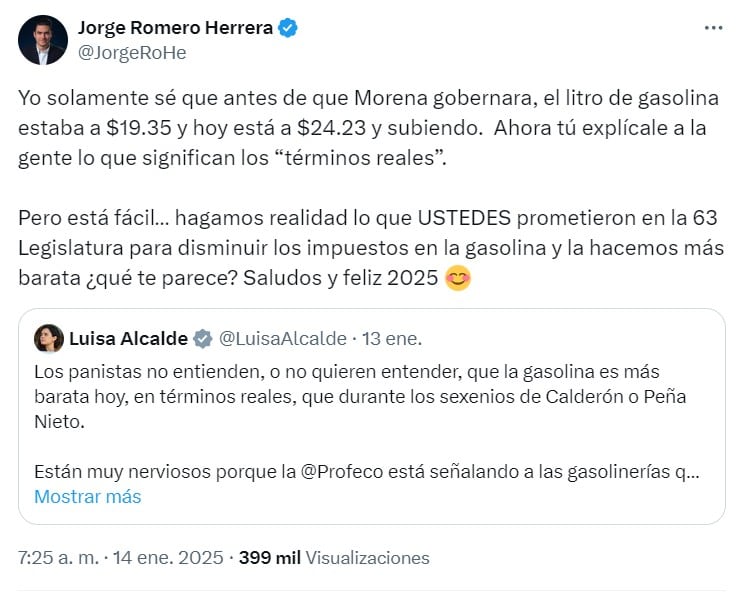Open the @JorgeRoHe handle
The width and height of the screenshot is (744, 593).
131,52
